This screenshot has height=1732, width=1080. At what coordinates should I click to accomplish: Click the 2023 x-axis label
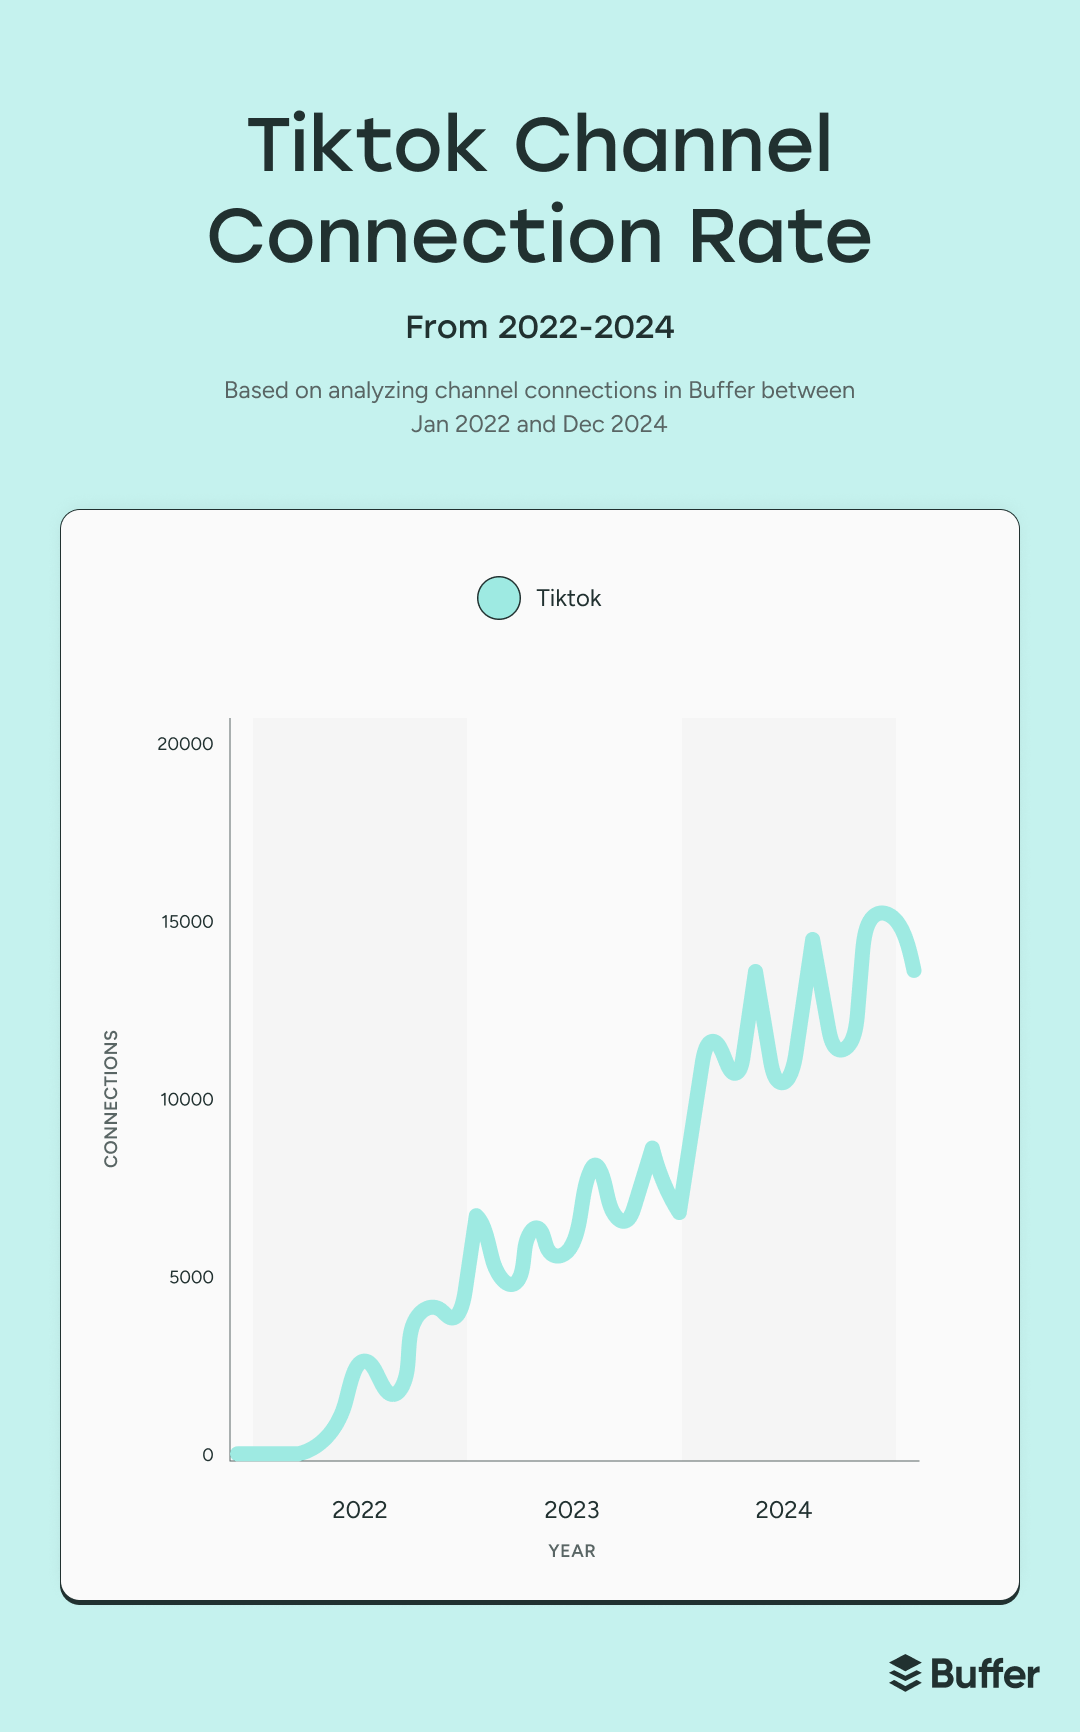[571, 1510]
